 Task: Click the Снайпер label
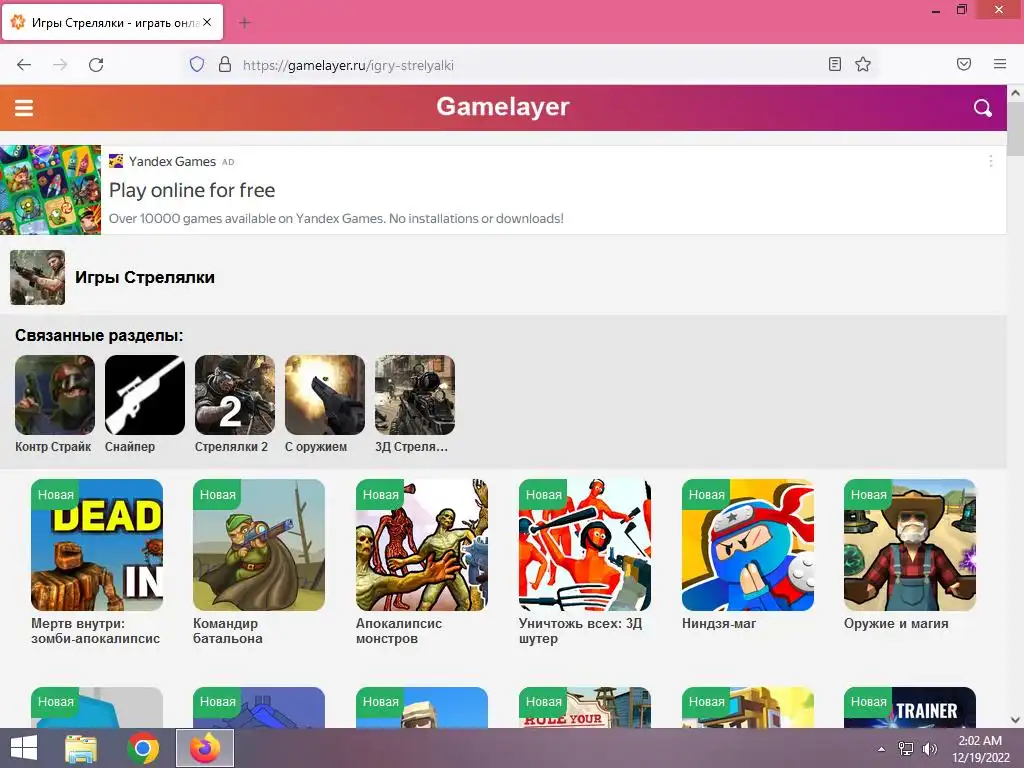pos(130,447)
